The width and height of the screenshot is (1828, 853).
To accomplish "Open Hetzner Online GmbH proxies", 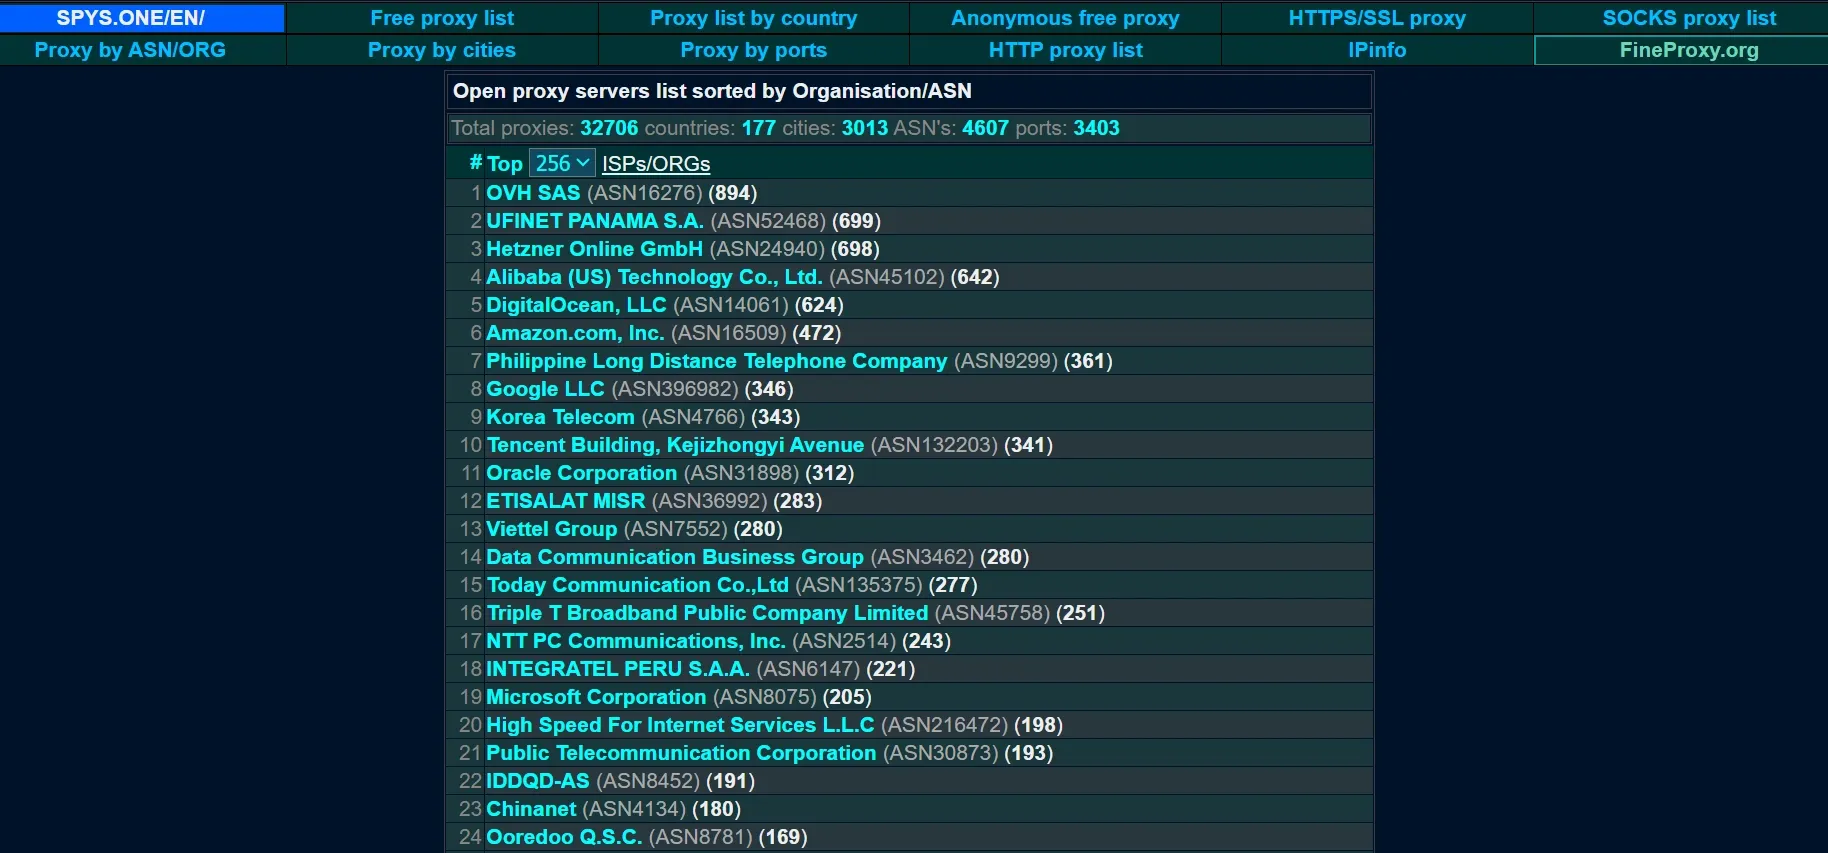I will coord(594,249).
